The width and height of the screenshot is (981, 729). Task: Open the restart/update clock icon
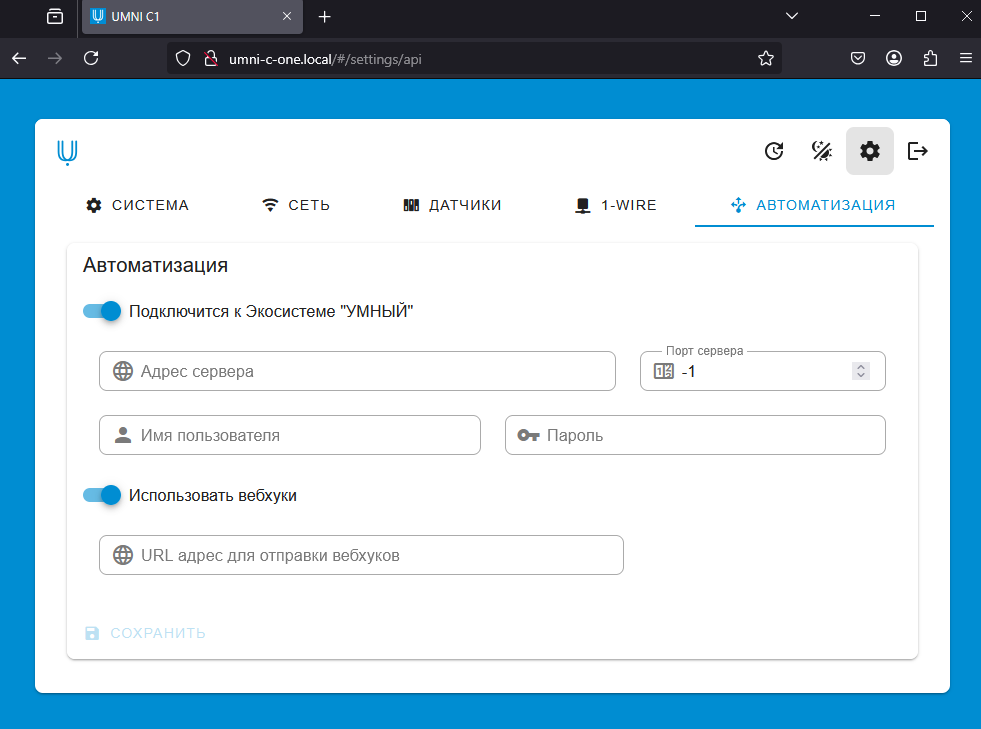(775, 151)
